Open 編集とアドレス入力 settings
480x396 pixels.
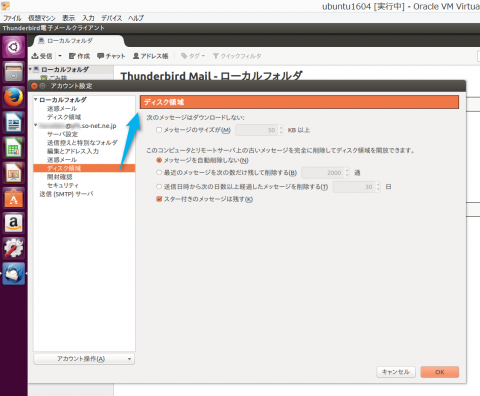coord(73,151)
